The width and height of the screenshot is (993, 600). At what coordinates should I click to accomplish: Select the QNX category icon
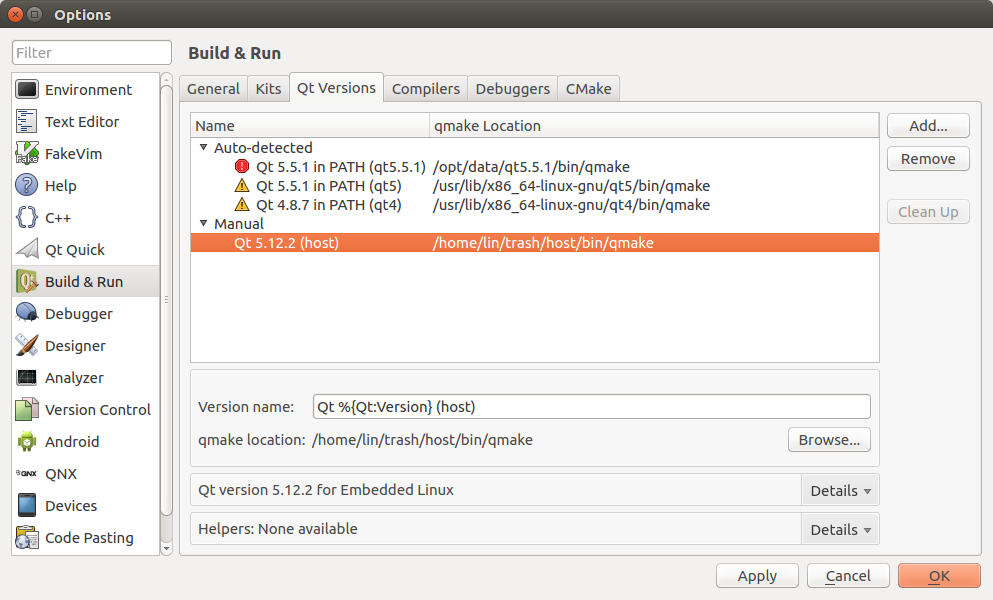[26, 473]
